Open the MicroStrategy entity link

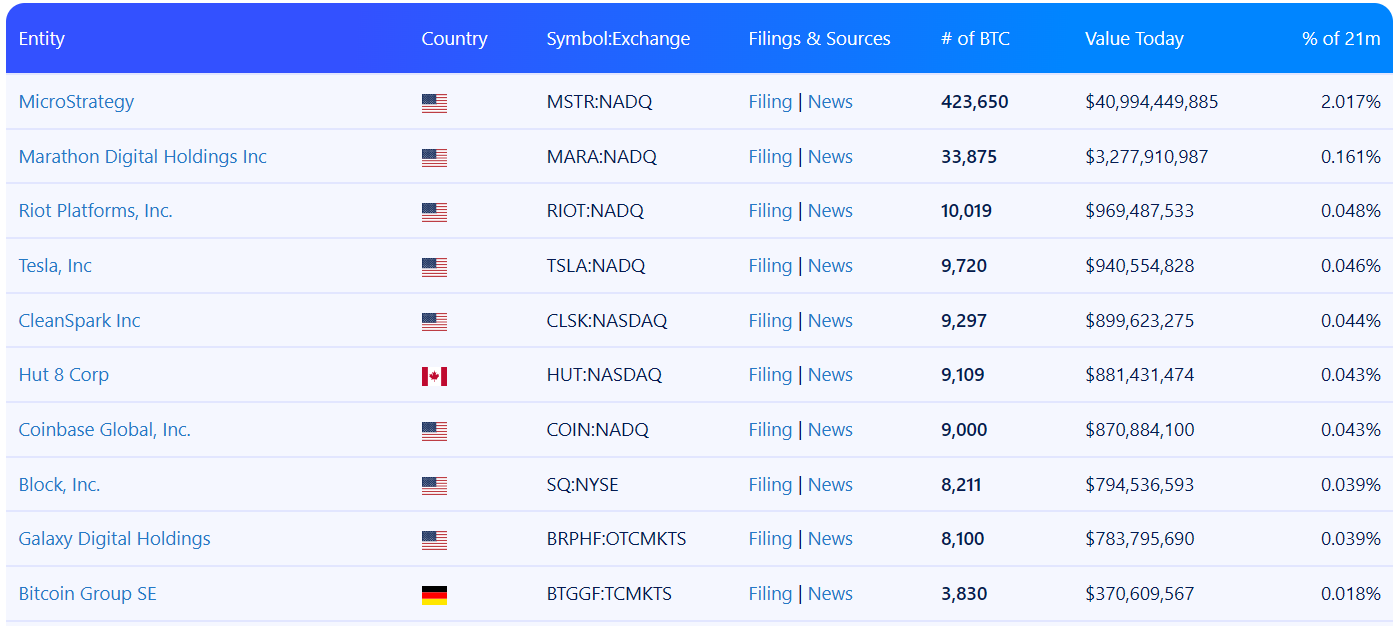click(76, 102)
